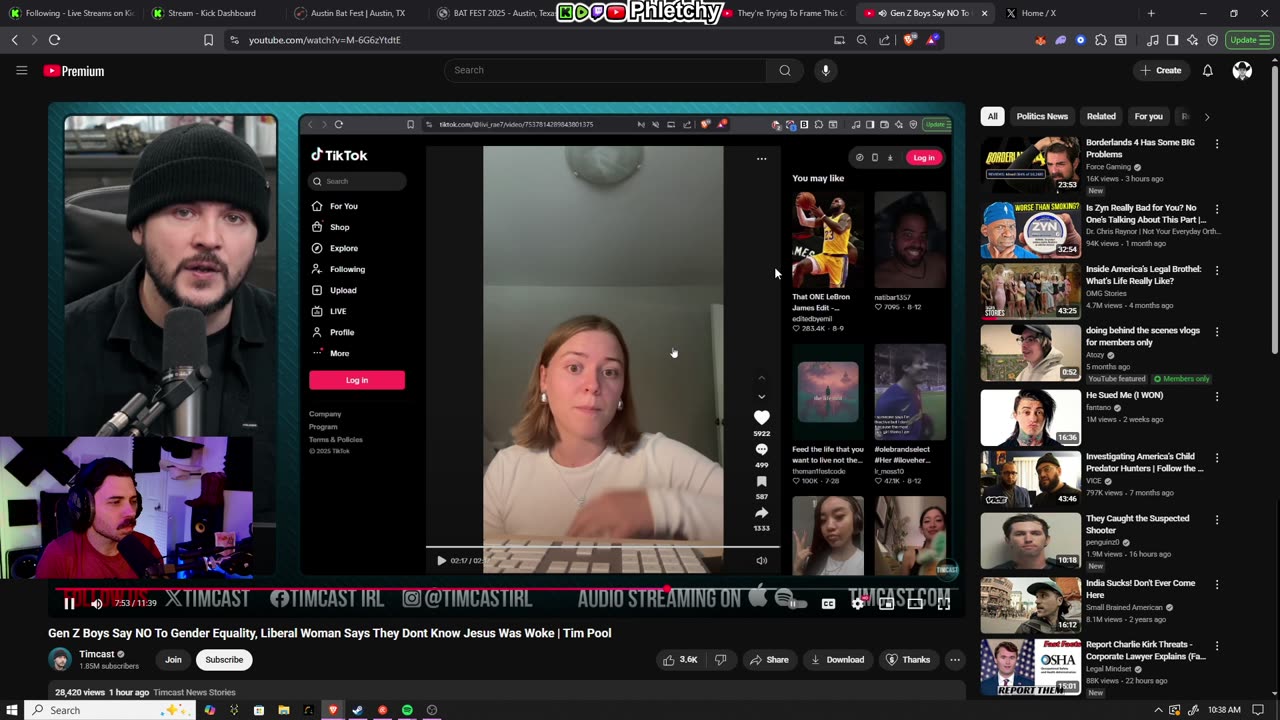Click the address bar URL
This screenshot has height=720, width=1280.
coord(324,40)
